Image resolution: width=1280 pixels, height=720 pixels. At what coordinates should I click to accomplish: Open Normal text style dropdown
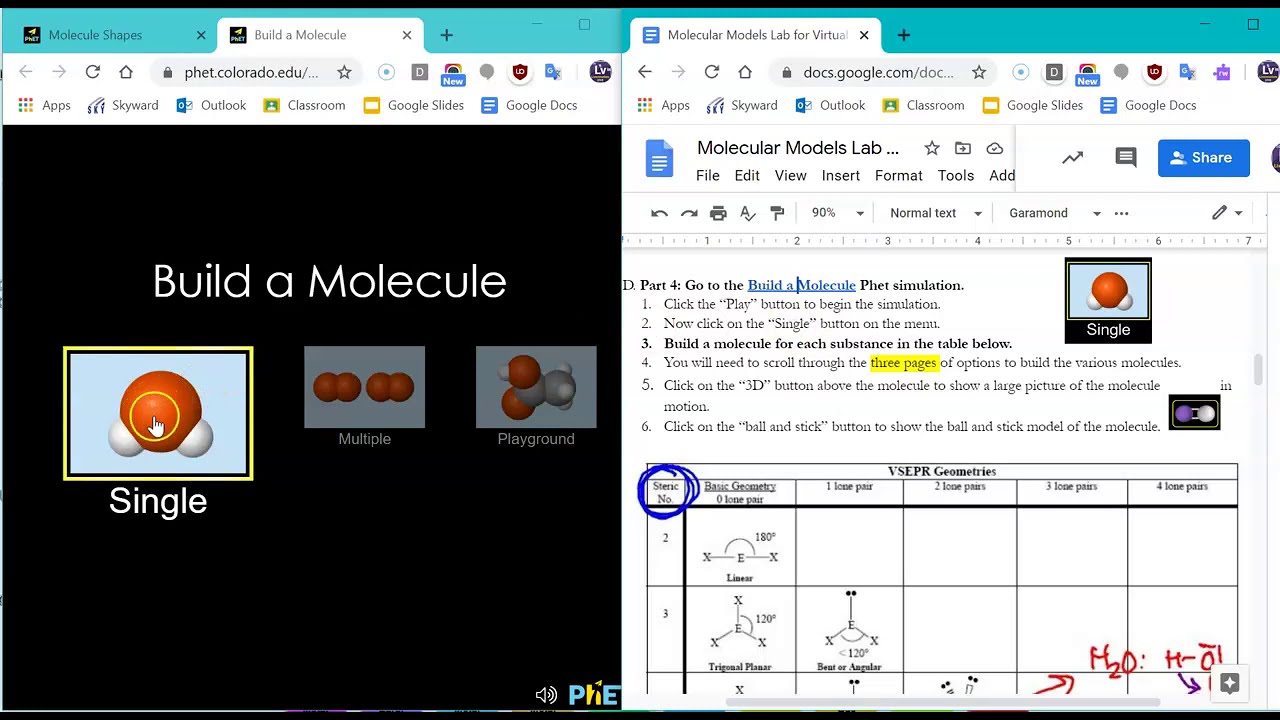pyautogui.click(x=936, y=213)
